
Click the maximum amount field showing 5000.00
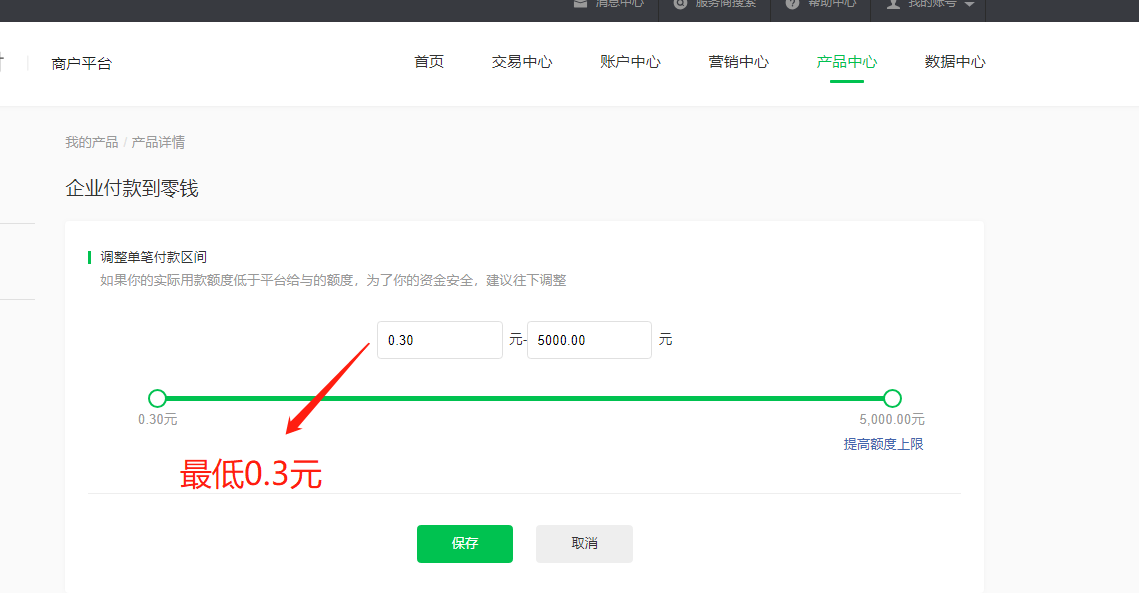tap(589, 340)
